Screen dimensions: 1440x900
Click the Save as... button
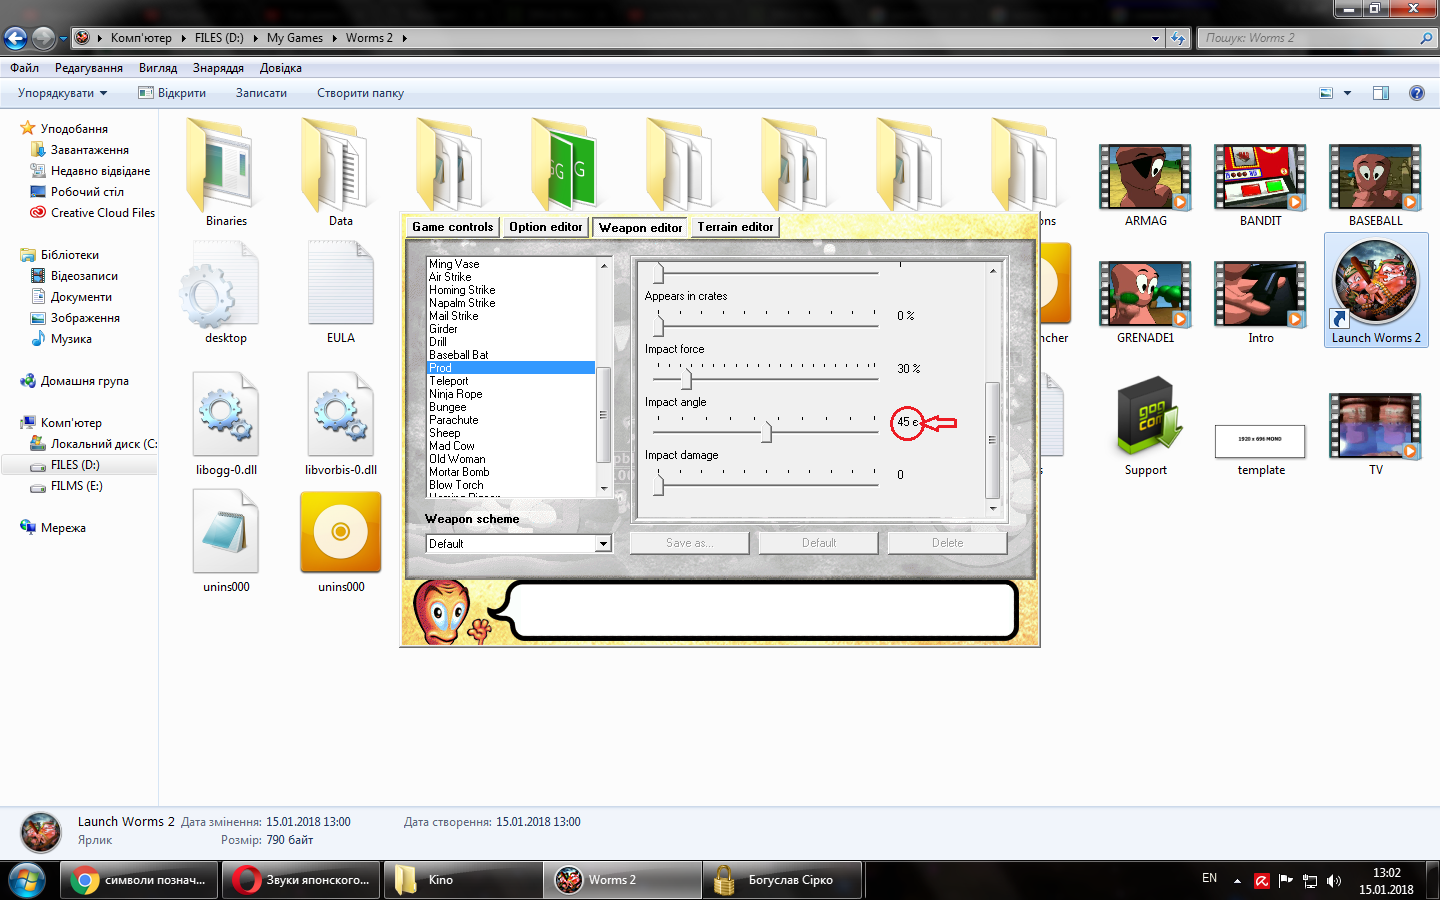[x=689, y=543]
